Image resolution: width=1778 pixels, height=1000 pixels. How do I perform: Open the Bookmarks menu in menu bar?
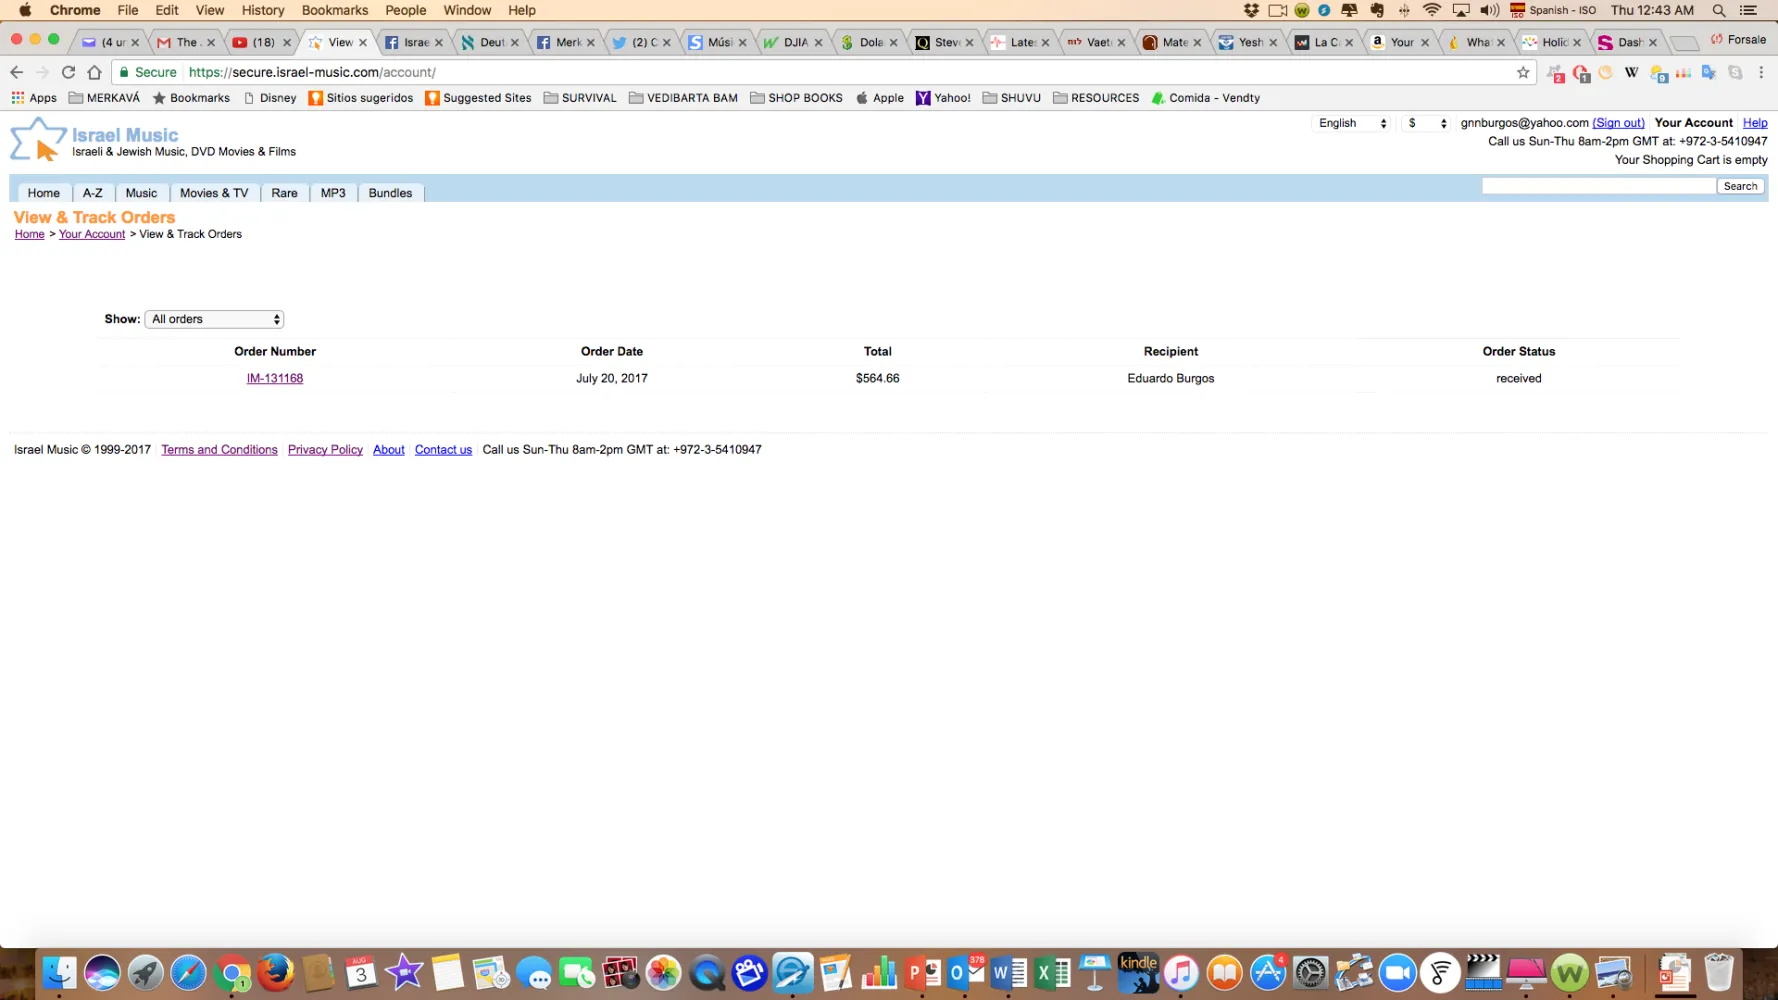point(335,10)
